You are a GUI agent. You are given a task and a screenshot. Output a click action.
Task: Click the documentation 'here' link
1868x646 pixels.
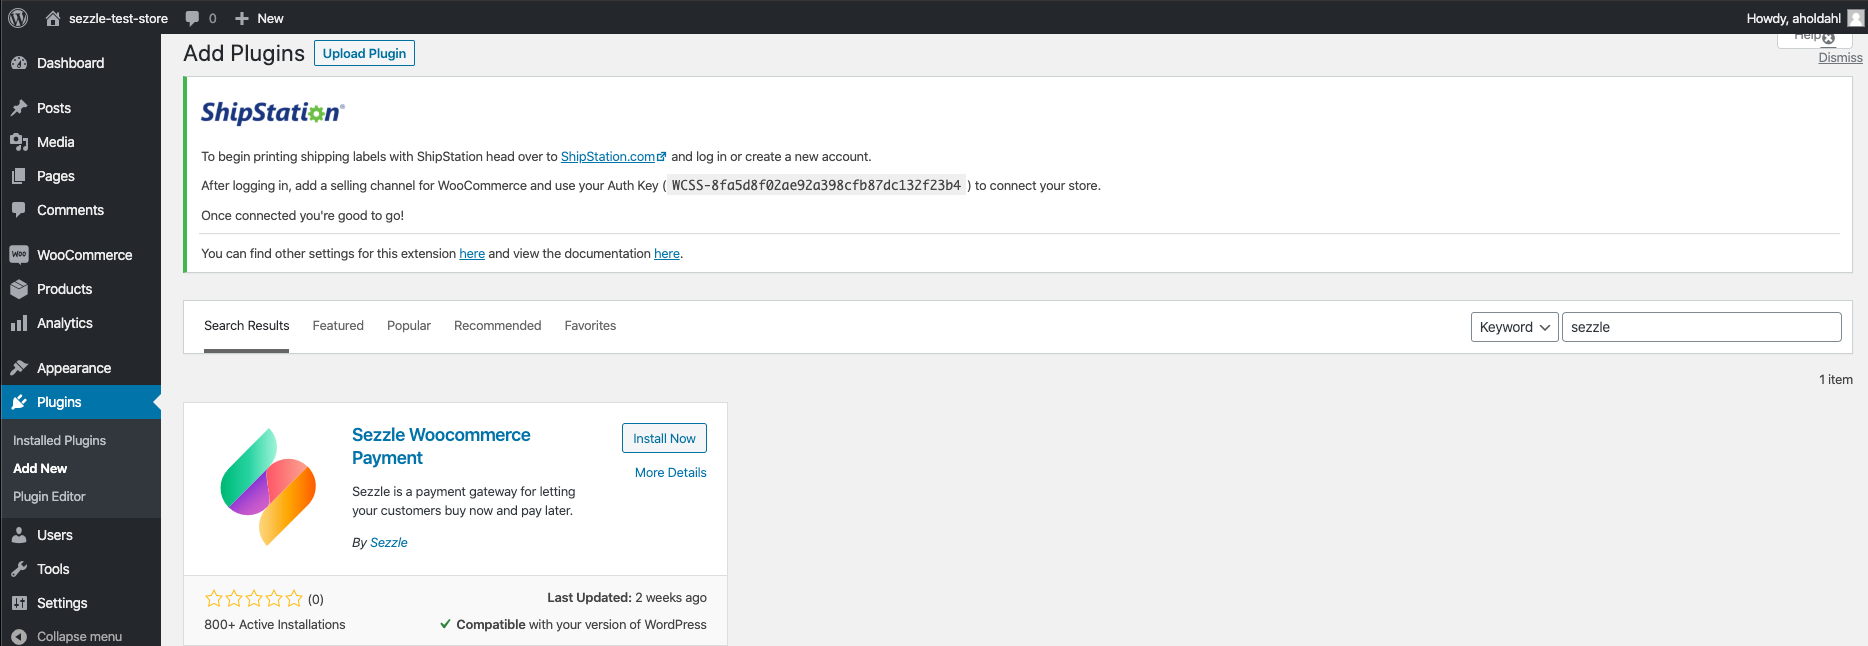click(667, 254)
